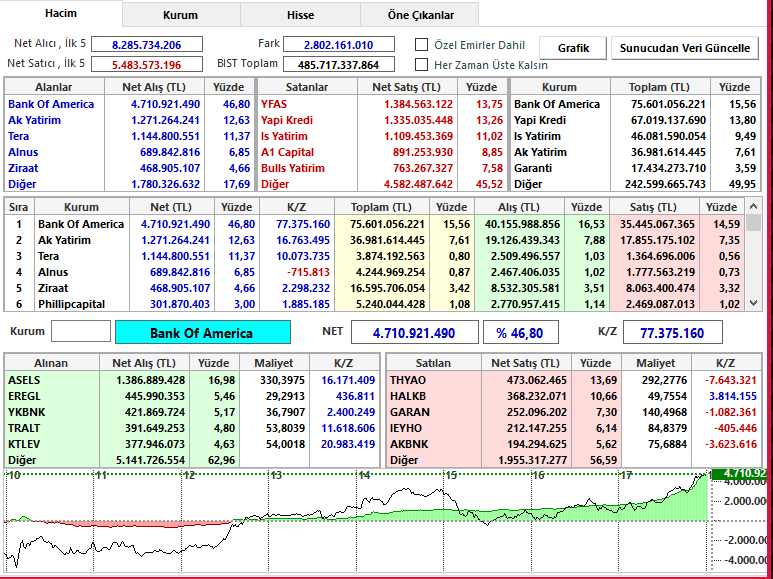
Task: Select the Öne Çıkanlar tab
Action: pyautogui.click(x=420, y=15)
